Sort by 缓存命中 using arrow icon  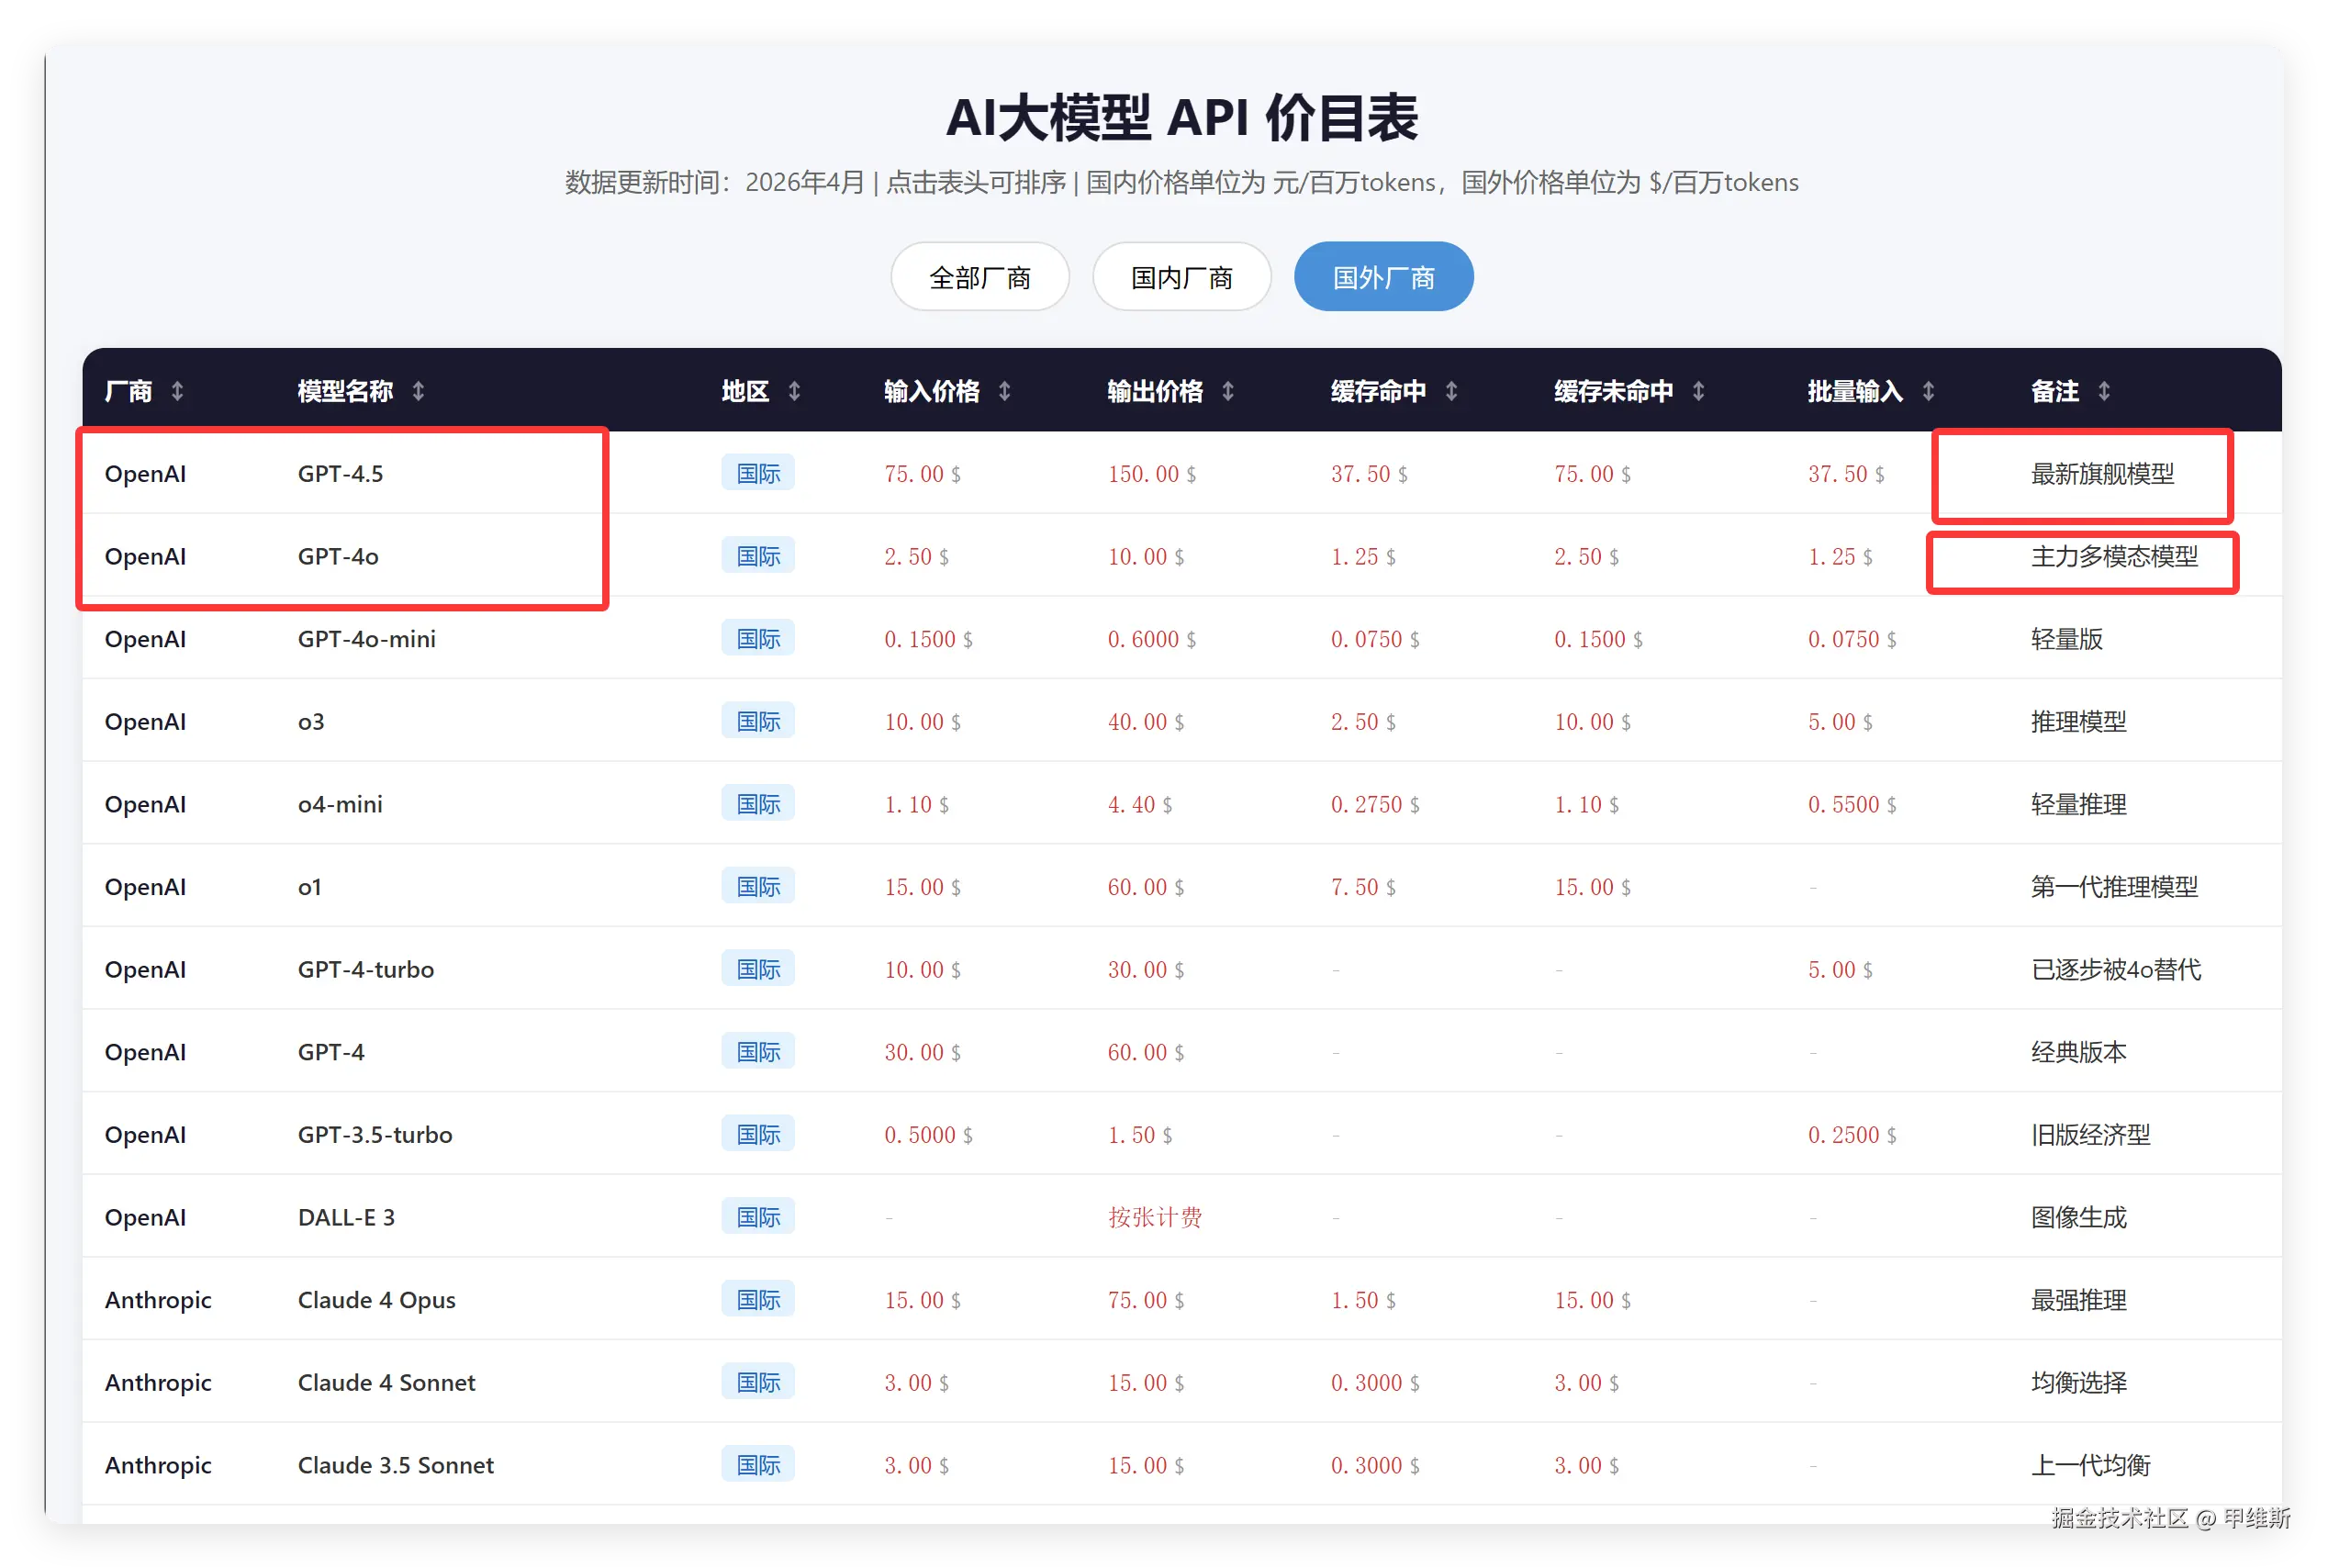click(x=1451, y=391)
